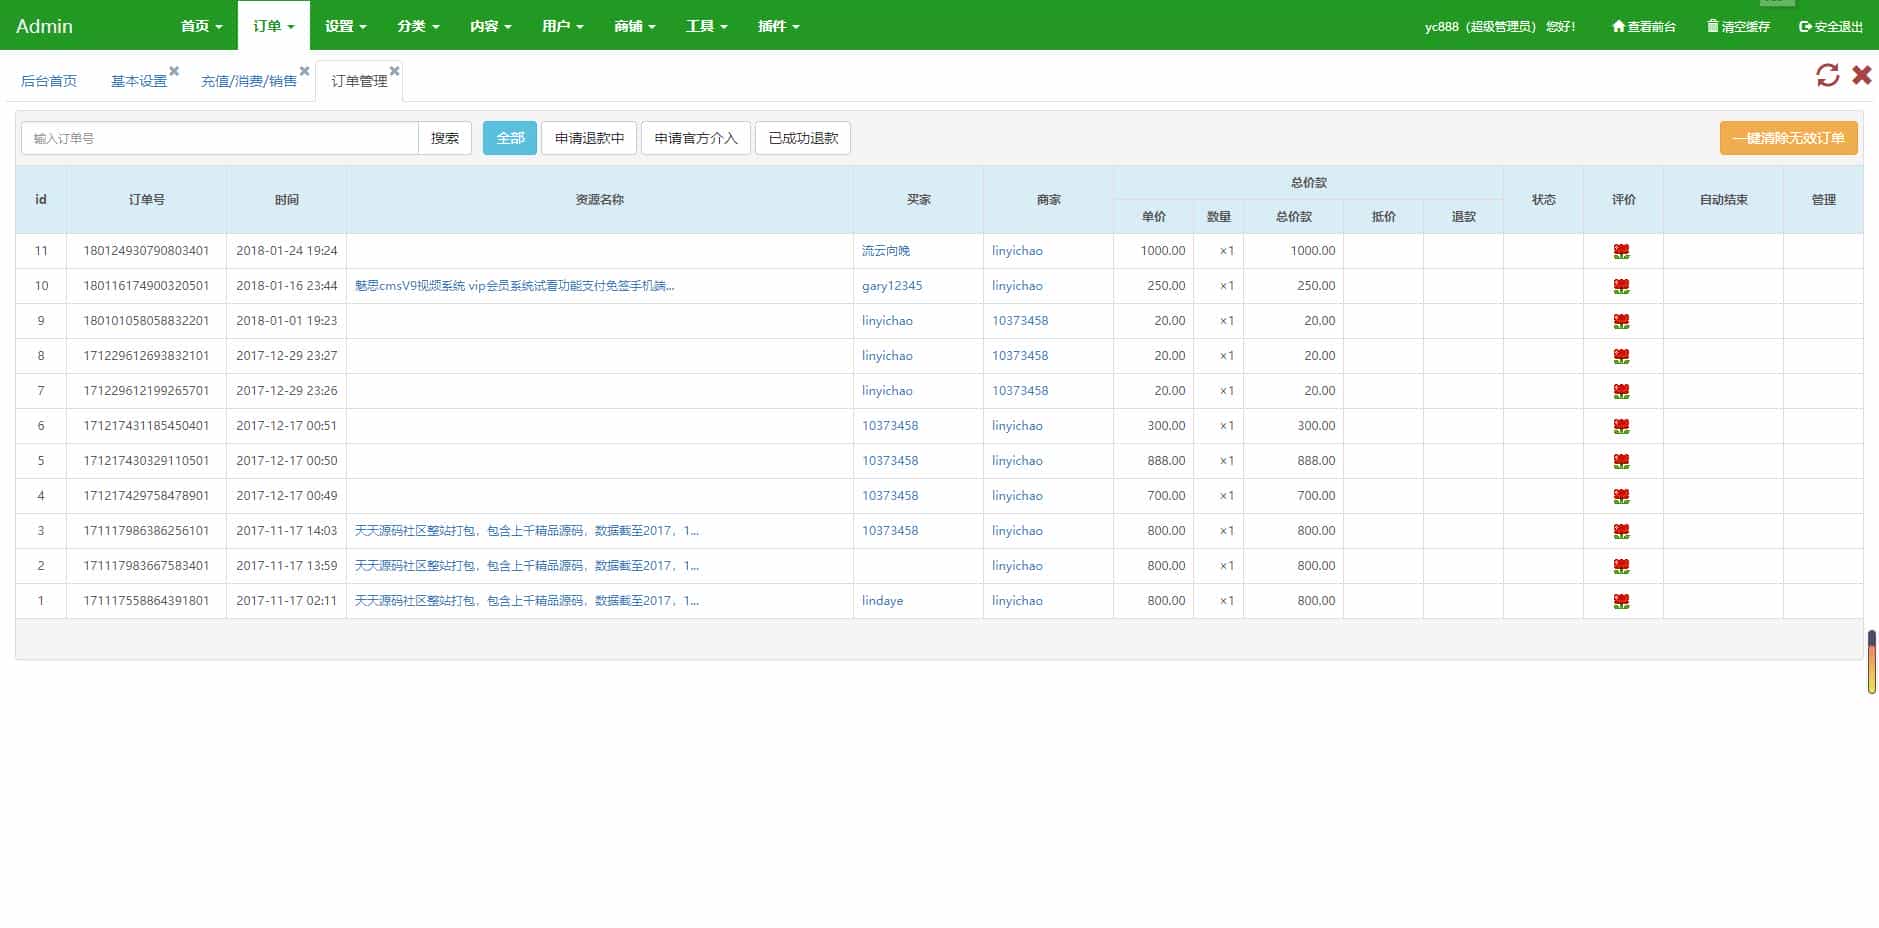The width and height of the screenshot is (1879, 928).
Task: Select the 申请退款中 filter button
Action: (589, 138)
